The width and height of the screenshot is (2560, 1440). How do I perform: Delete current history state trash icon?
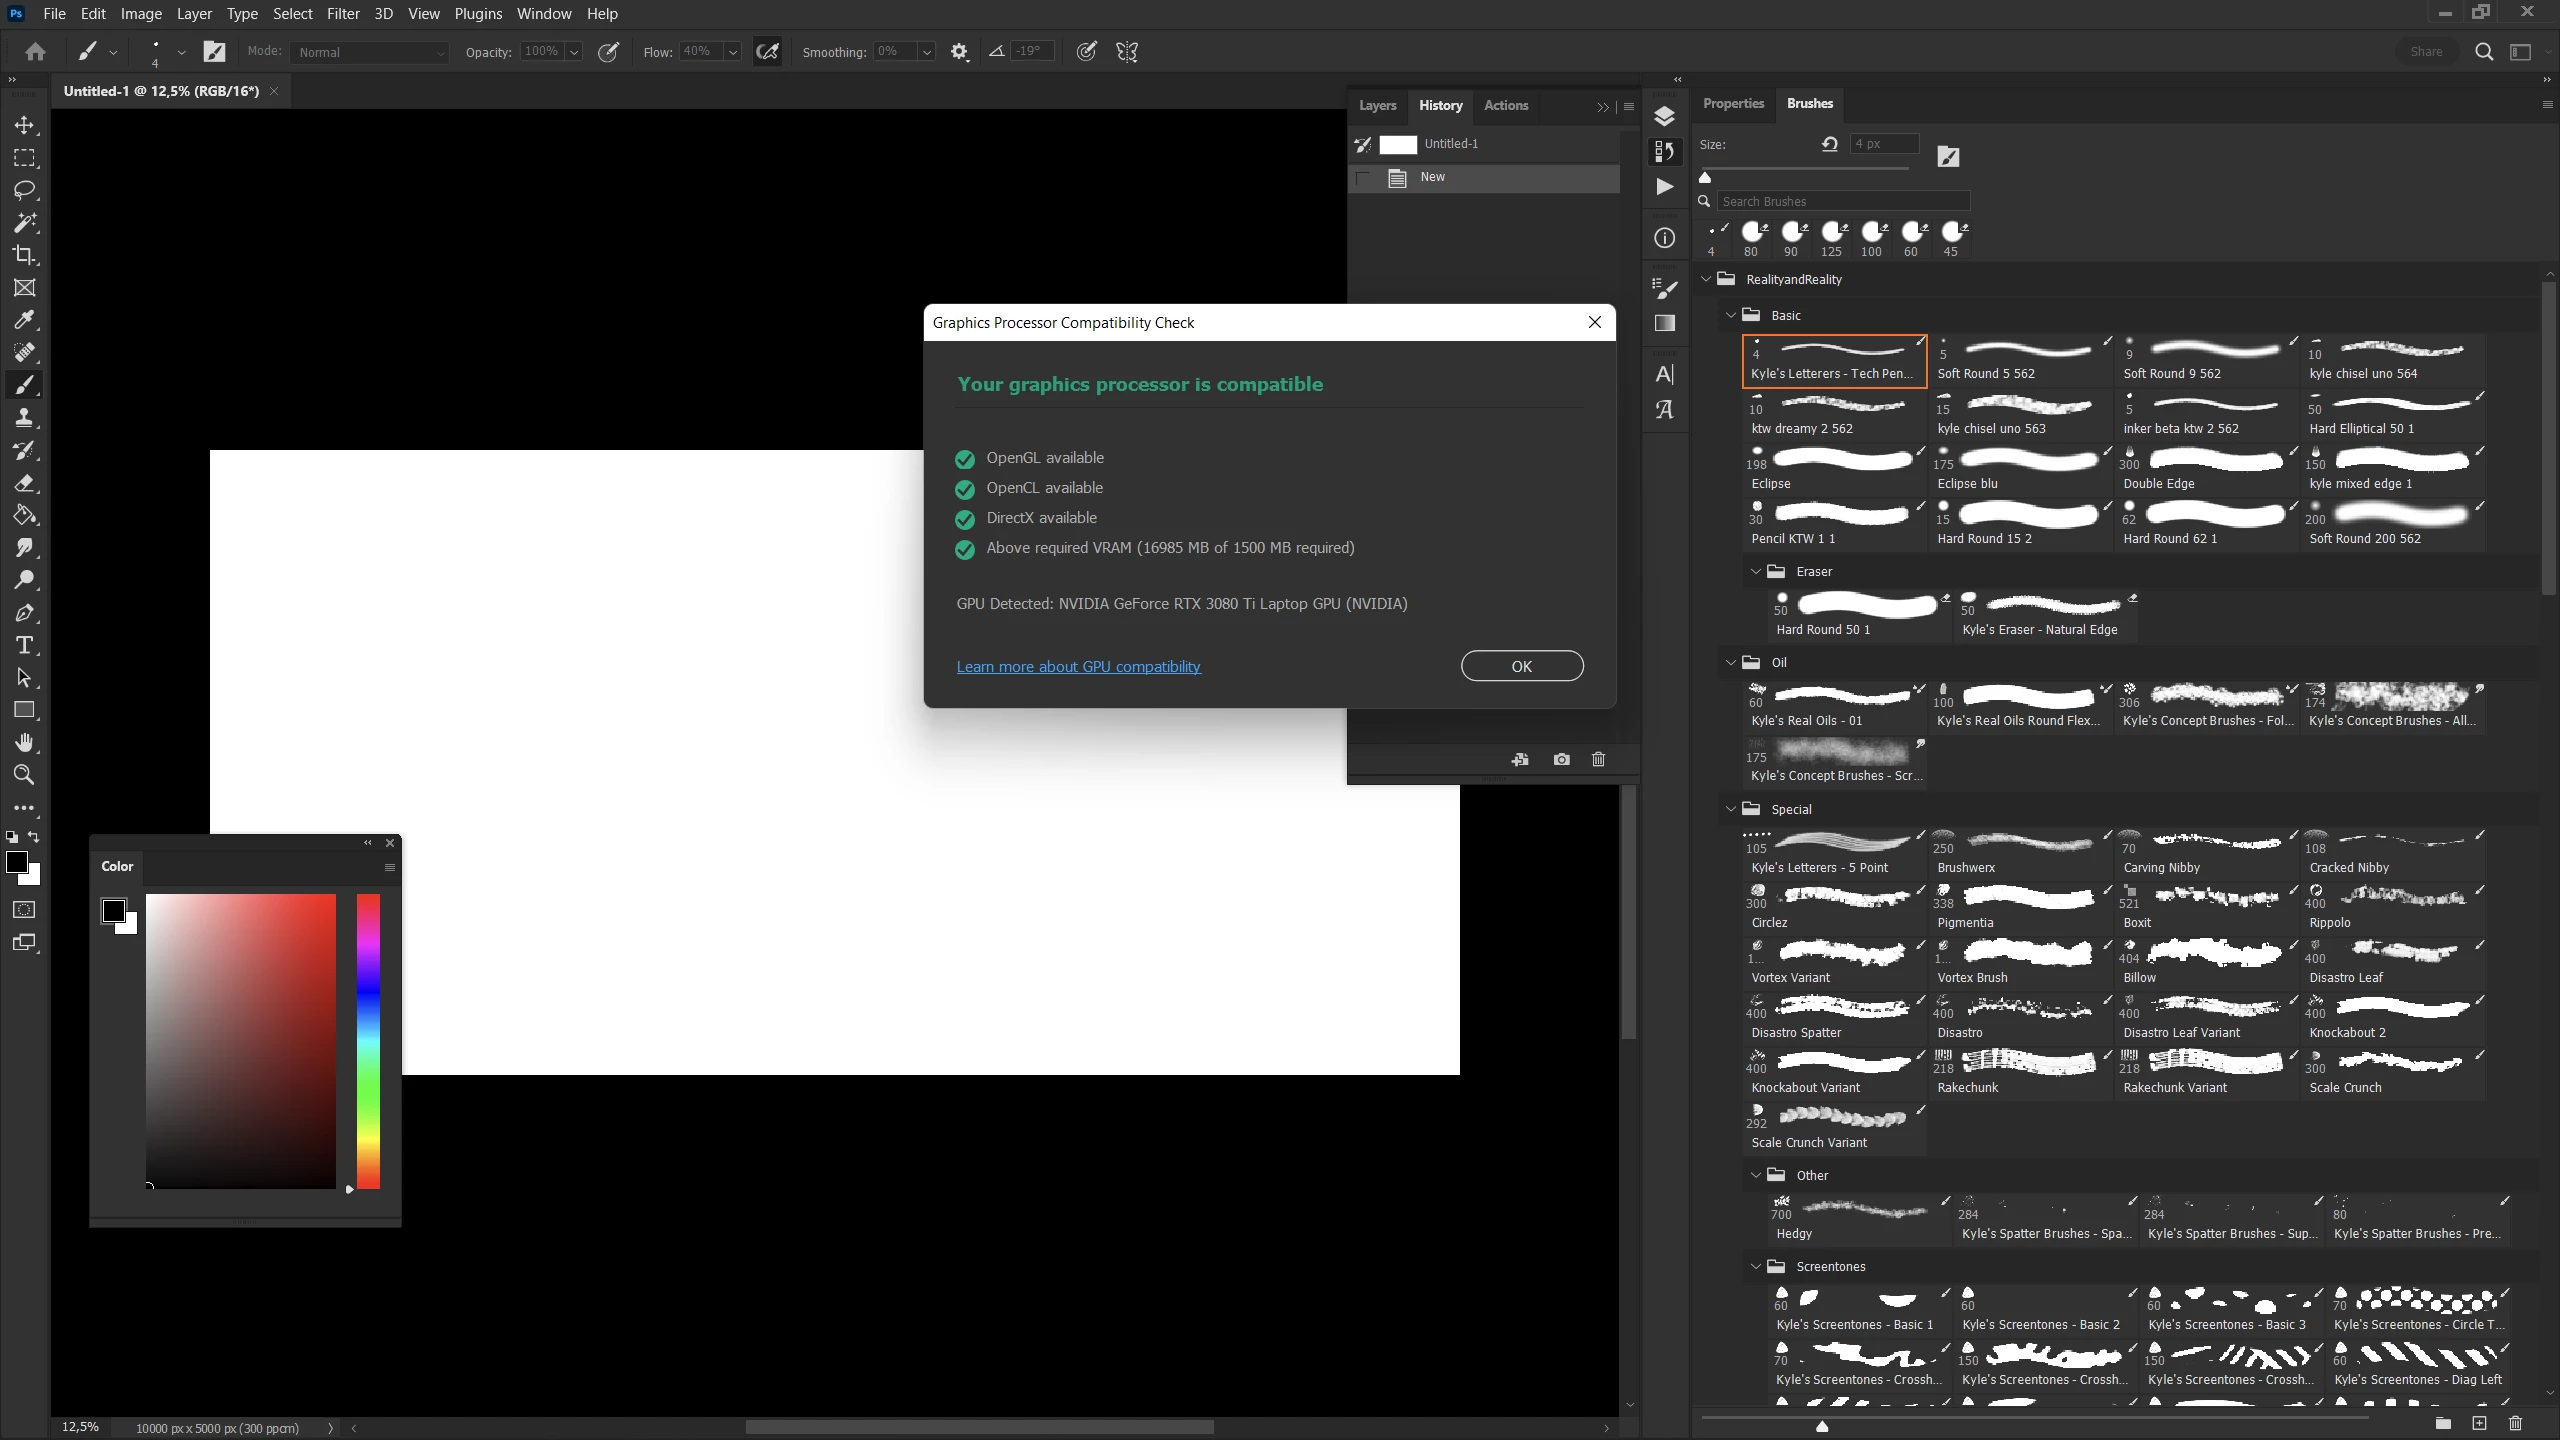click(x=1598, y=760)
